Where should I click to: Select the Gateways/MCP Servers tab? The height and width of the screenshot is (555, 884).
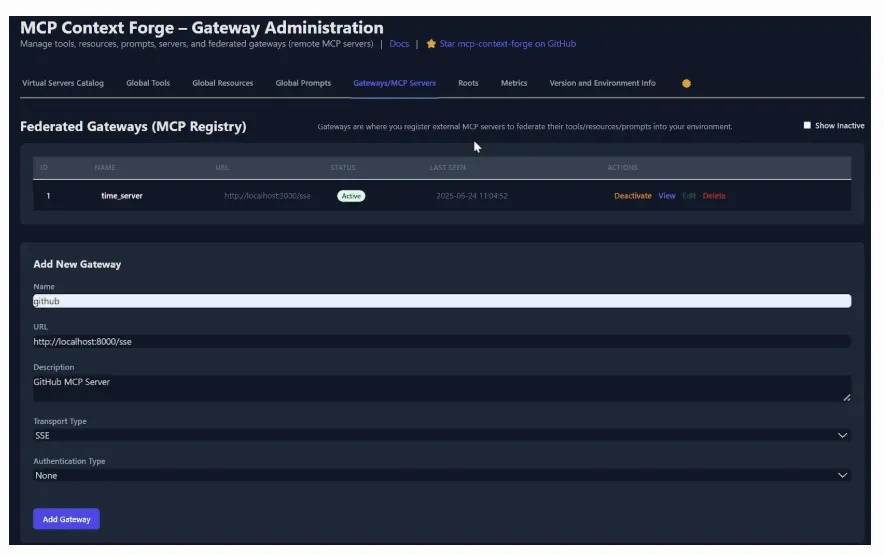(395, 83)
